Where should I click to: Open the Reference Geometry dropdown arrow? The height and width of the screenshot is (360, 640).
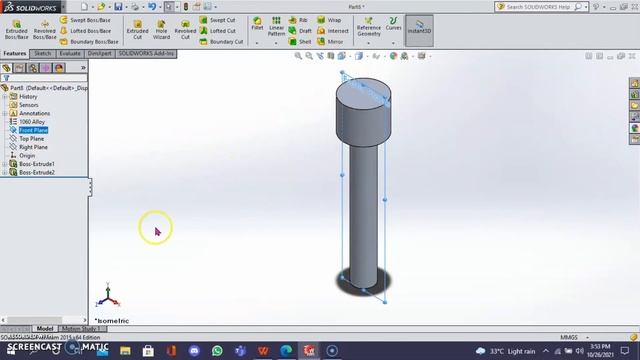369,42
